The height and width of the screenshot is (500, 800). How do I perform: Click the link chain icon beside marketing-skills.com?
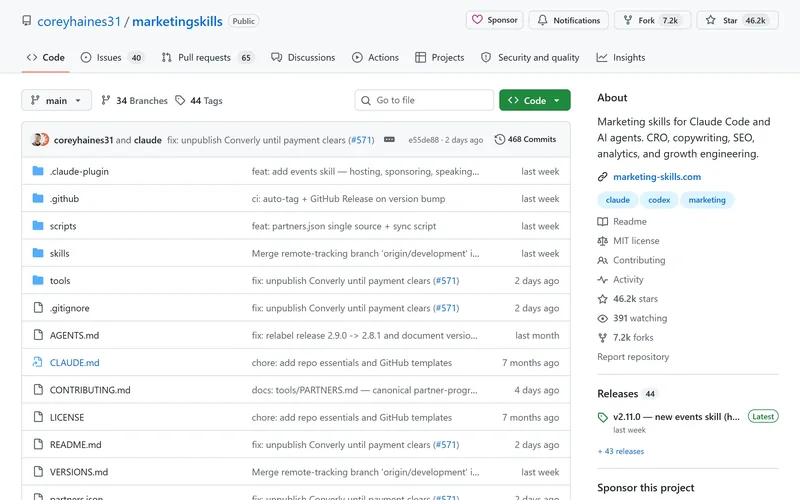click(x=603, y=177)
